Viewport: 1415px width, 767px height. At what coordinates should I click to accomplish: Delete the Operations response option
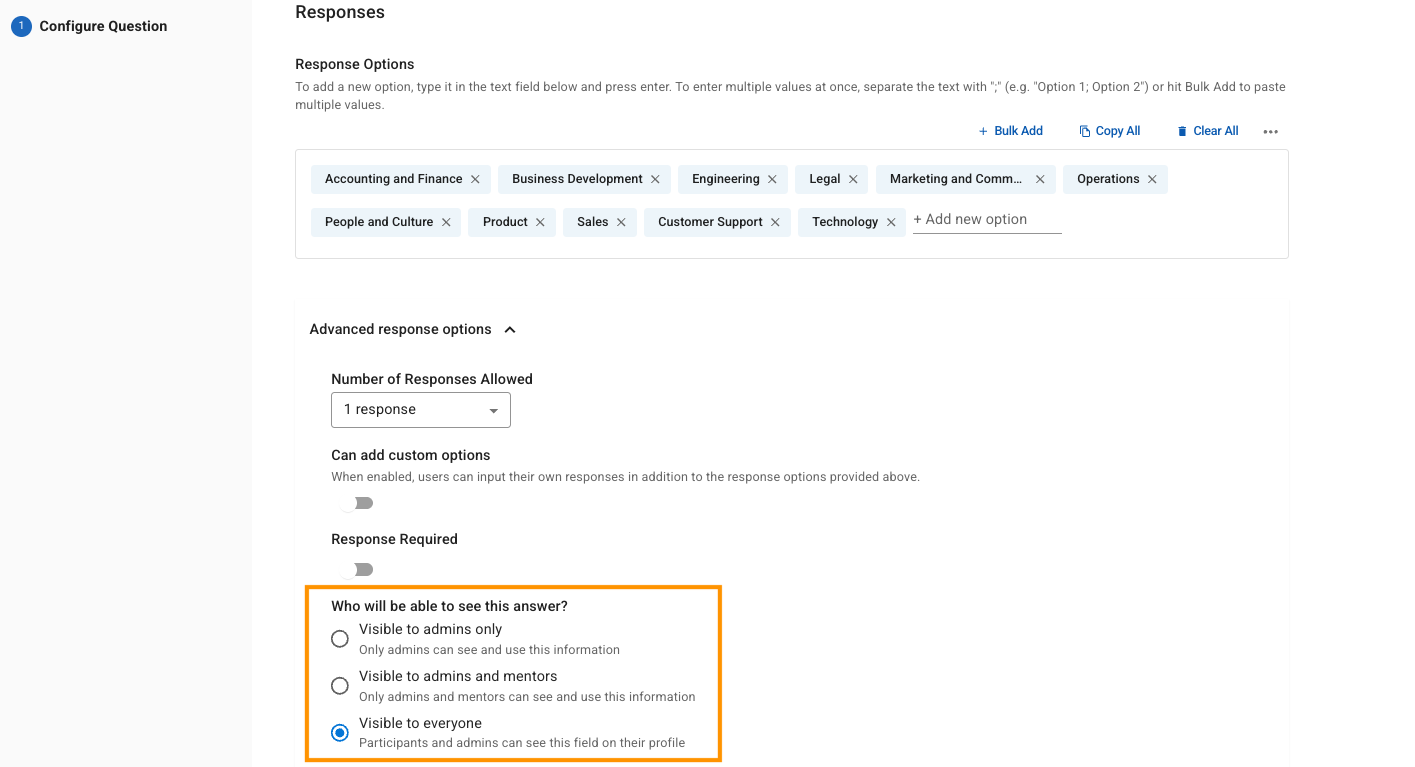coord(1152,180)
